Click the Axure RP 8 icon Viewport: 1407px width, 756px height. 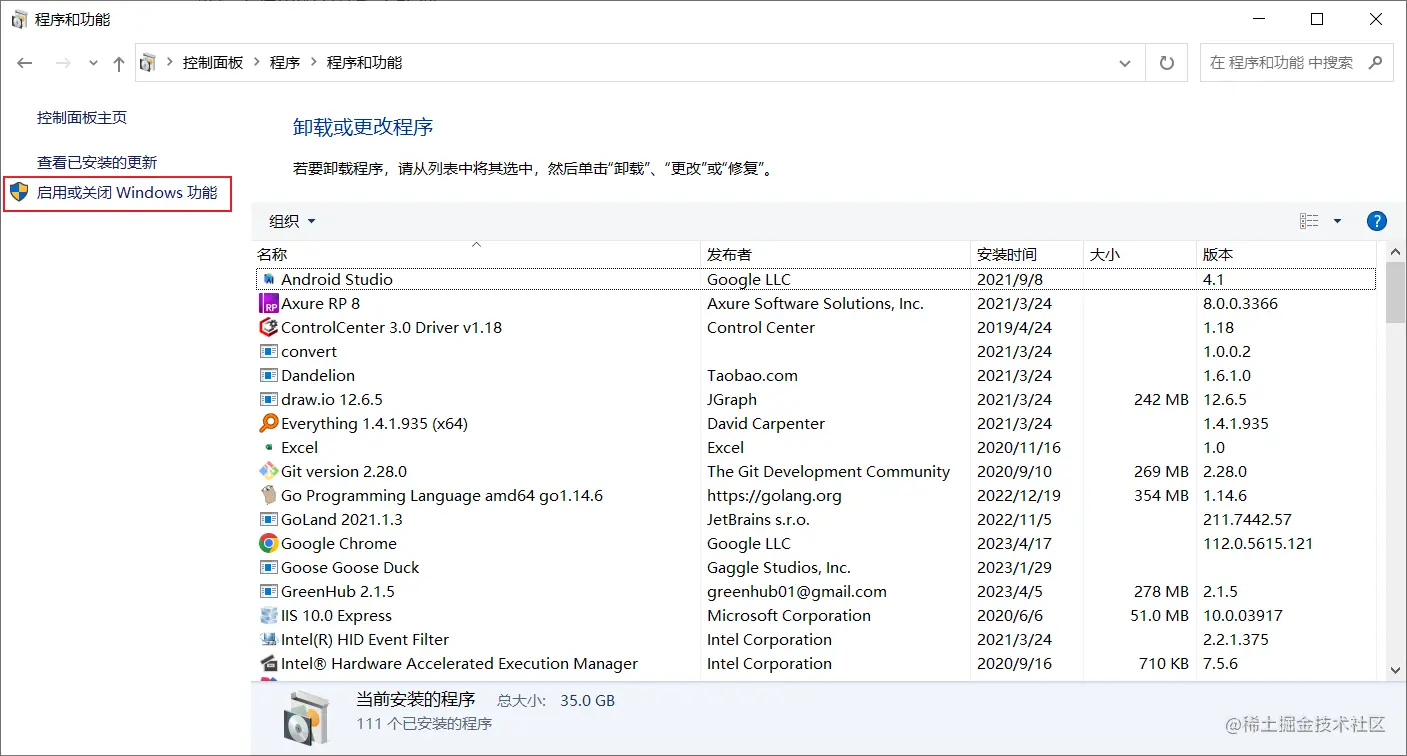coord(268,304)
